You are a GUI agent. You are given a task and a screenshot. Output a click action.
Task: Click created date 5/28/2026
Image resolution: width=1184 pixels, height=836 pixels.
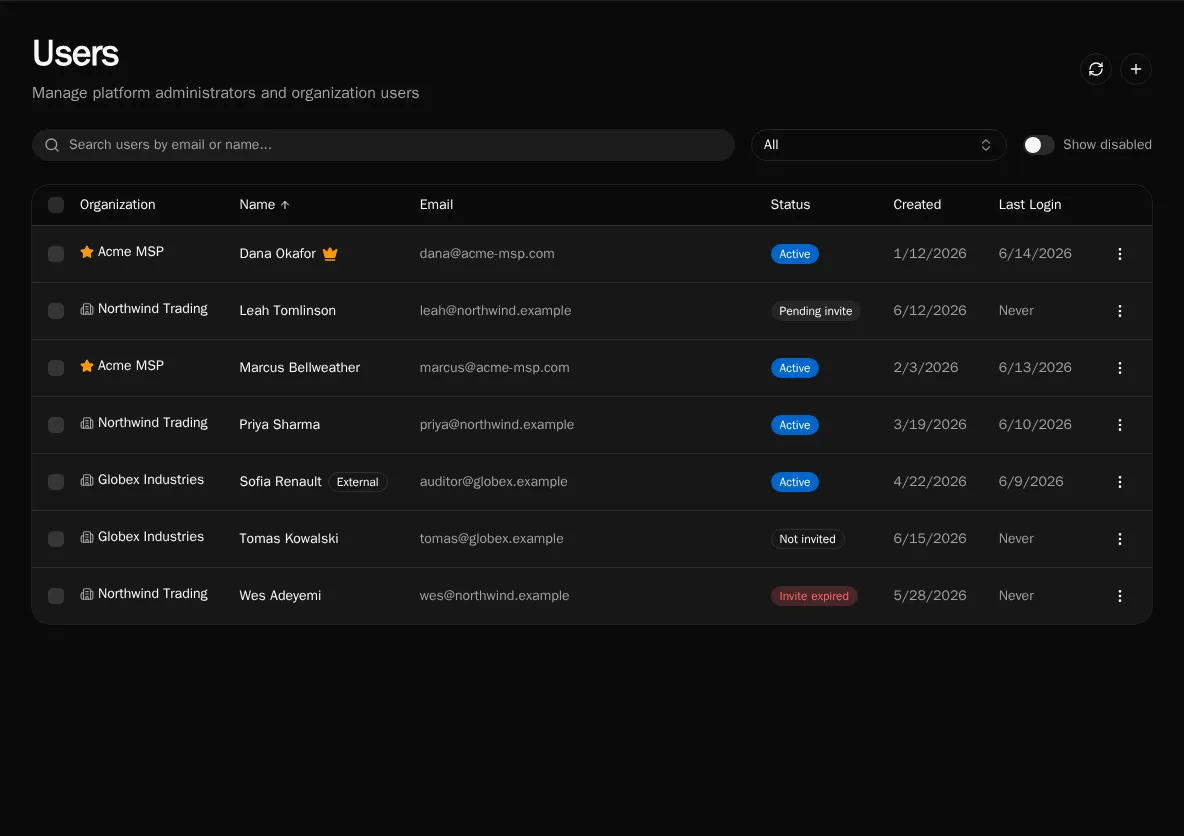coord(930,596)
